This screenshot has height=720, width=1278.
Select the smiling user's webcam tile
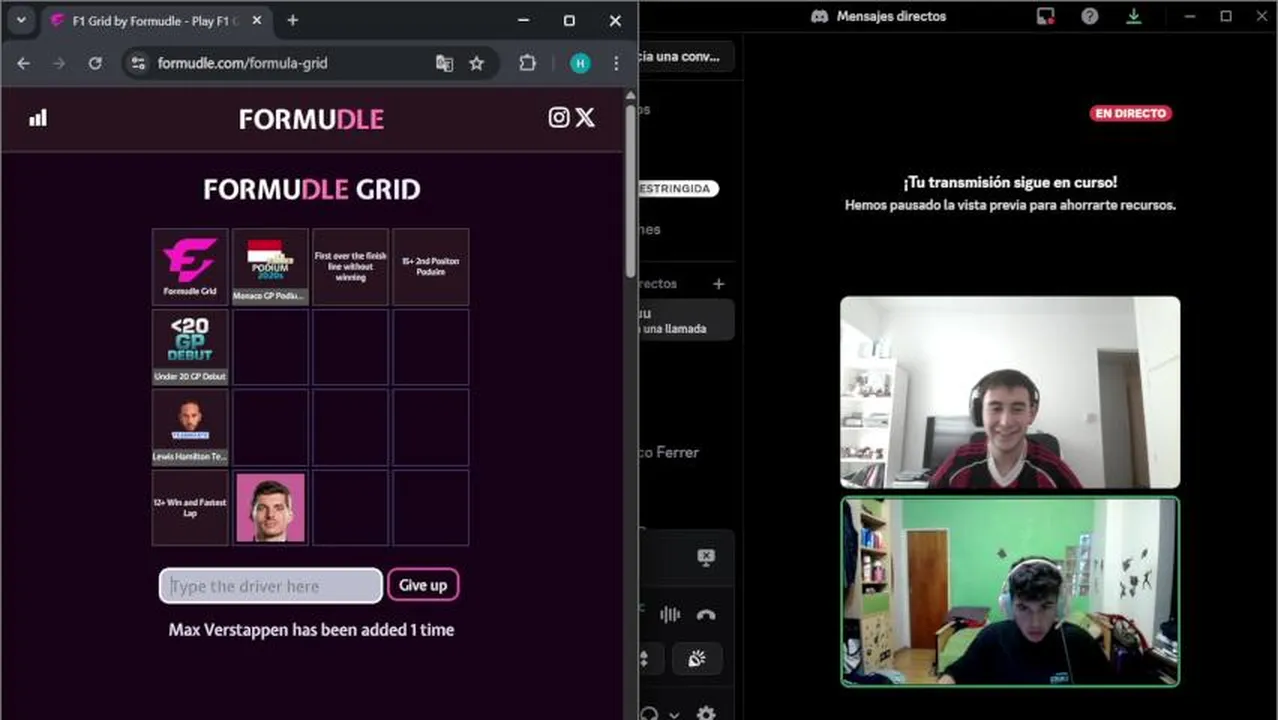(1010, 392)
